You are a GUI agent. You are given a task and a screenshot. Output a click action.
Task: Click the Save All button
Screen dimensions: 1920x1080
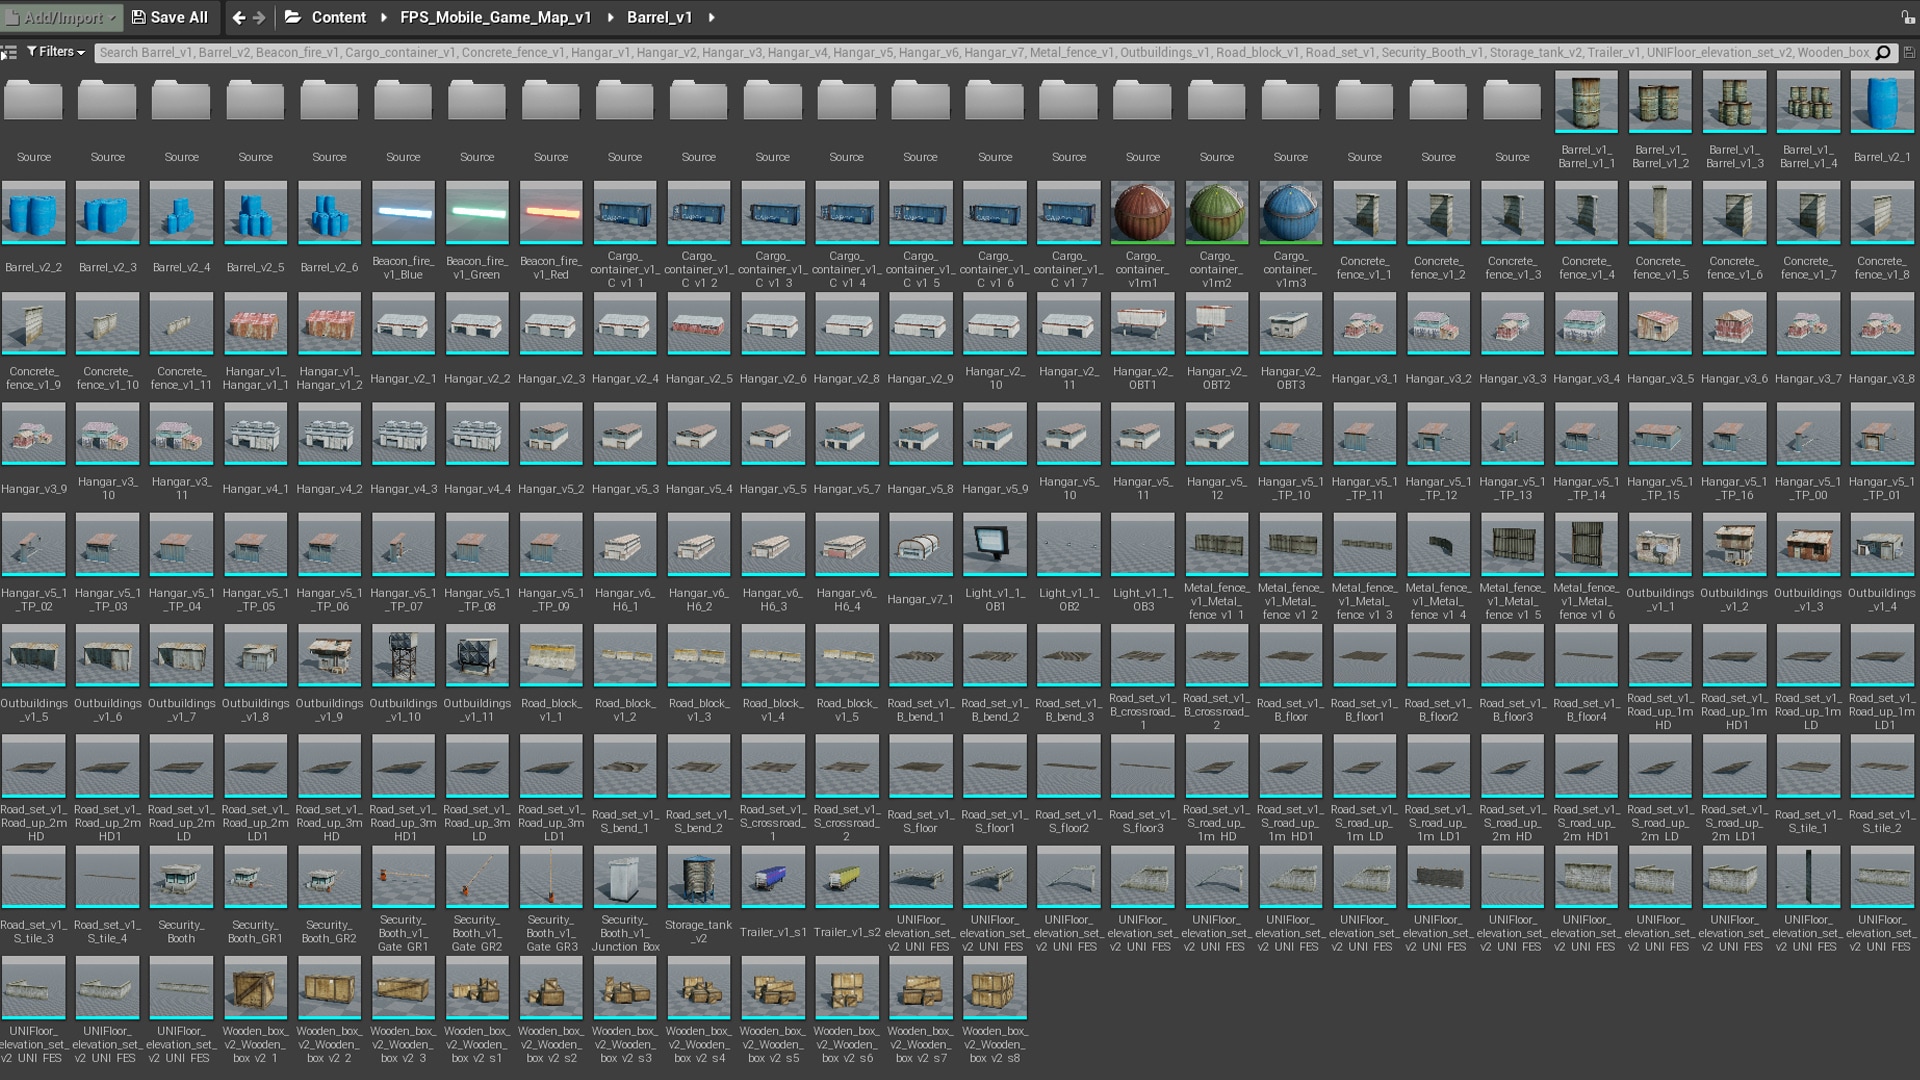(x=170, y=17)
